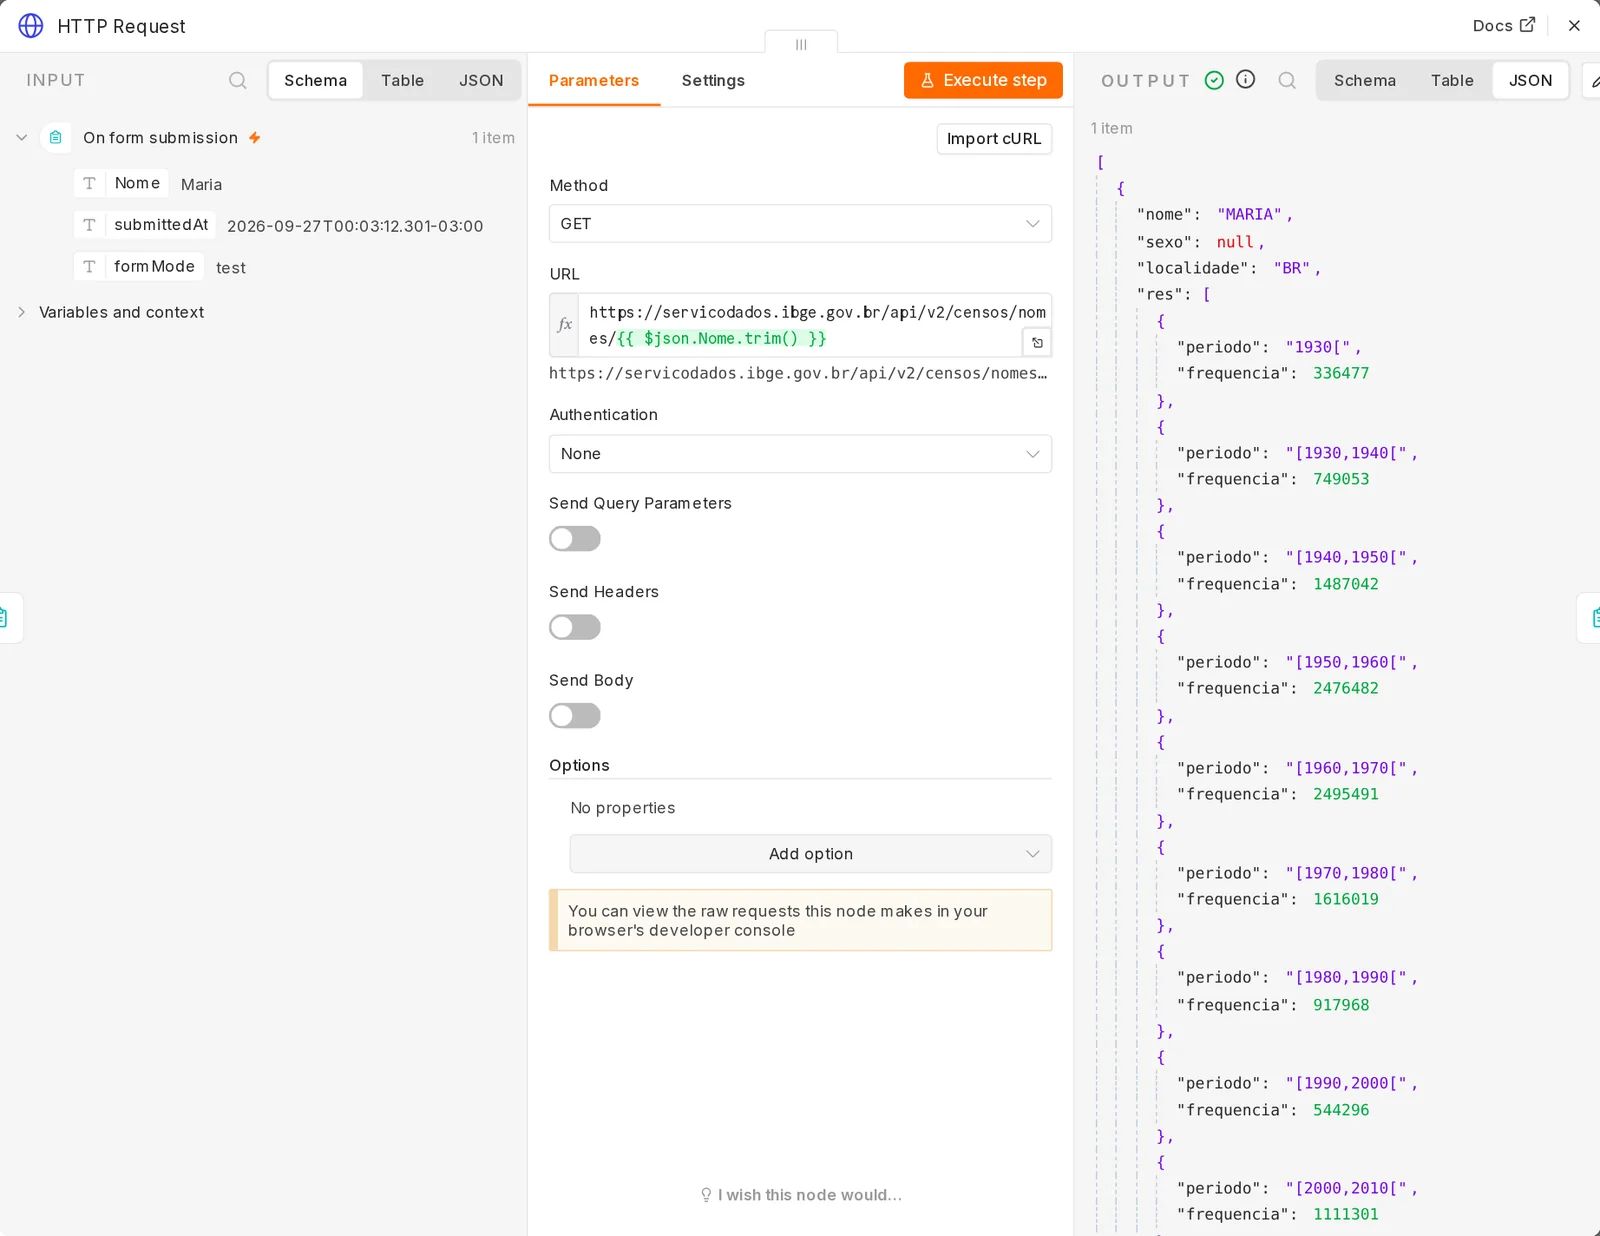Screen dimensions: 1600x1236
Task: Search the output data
Action: click(x=1287, y=80)
